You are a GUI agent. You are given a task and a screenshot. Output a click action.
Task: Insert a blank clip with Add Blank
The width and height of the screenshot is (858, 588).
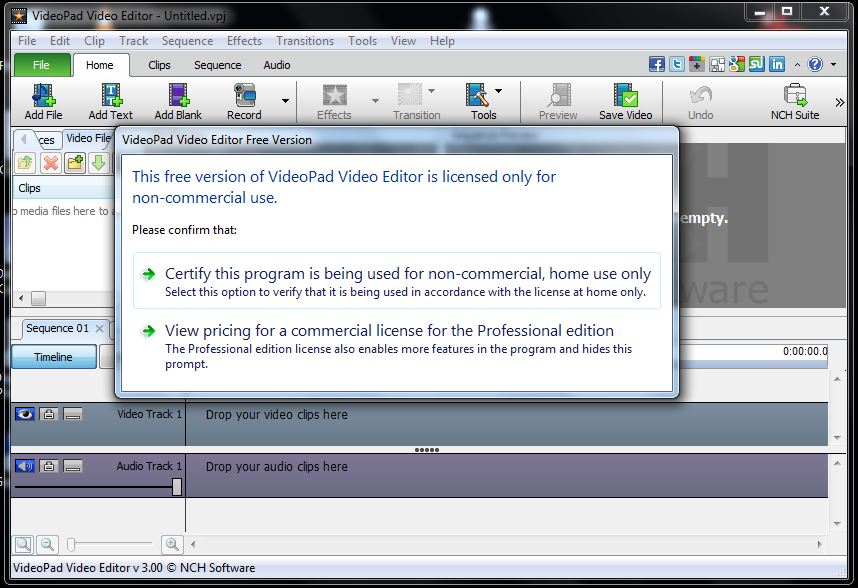click(178, 101)
